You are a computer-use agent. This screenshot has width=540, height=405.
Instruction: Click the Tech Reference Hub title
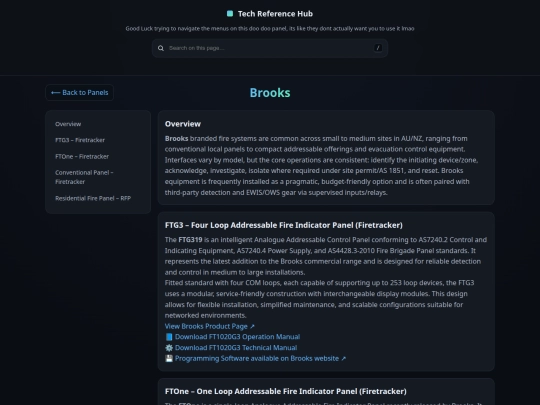[275, 14]
